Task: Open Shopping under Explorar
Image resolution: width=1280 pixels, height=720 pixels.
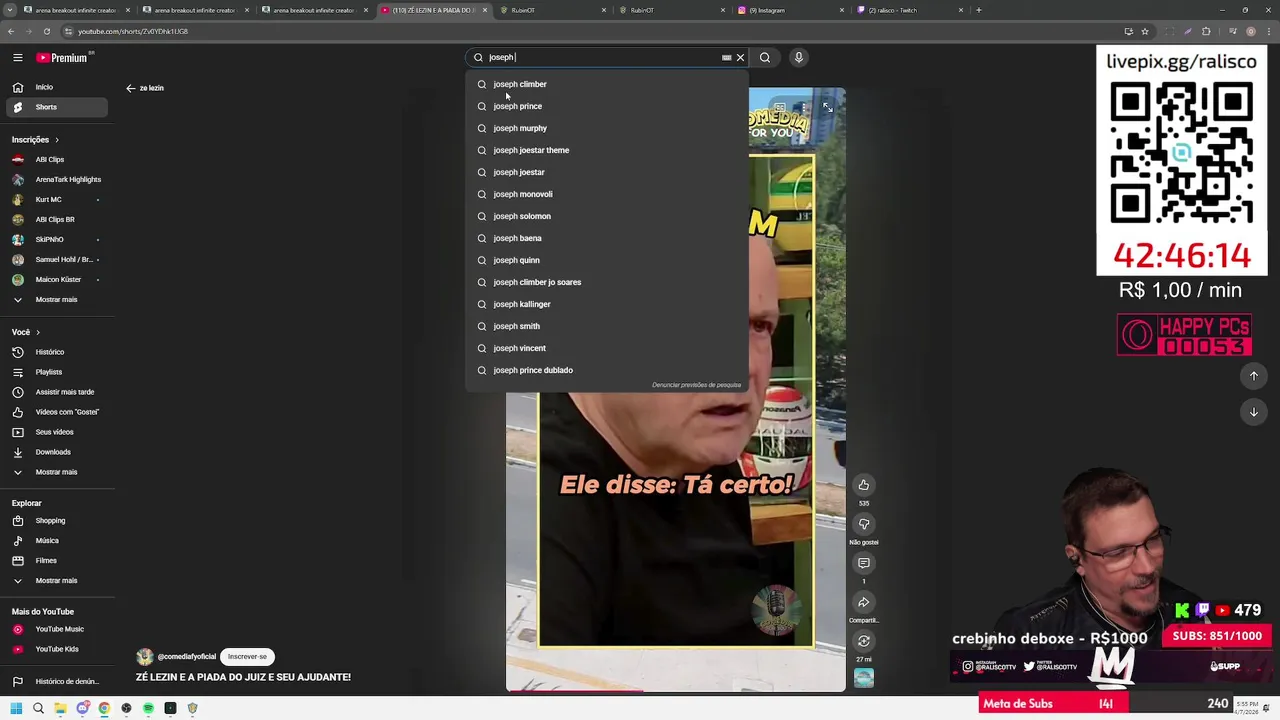Action: 57,520
